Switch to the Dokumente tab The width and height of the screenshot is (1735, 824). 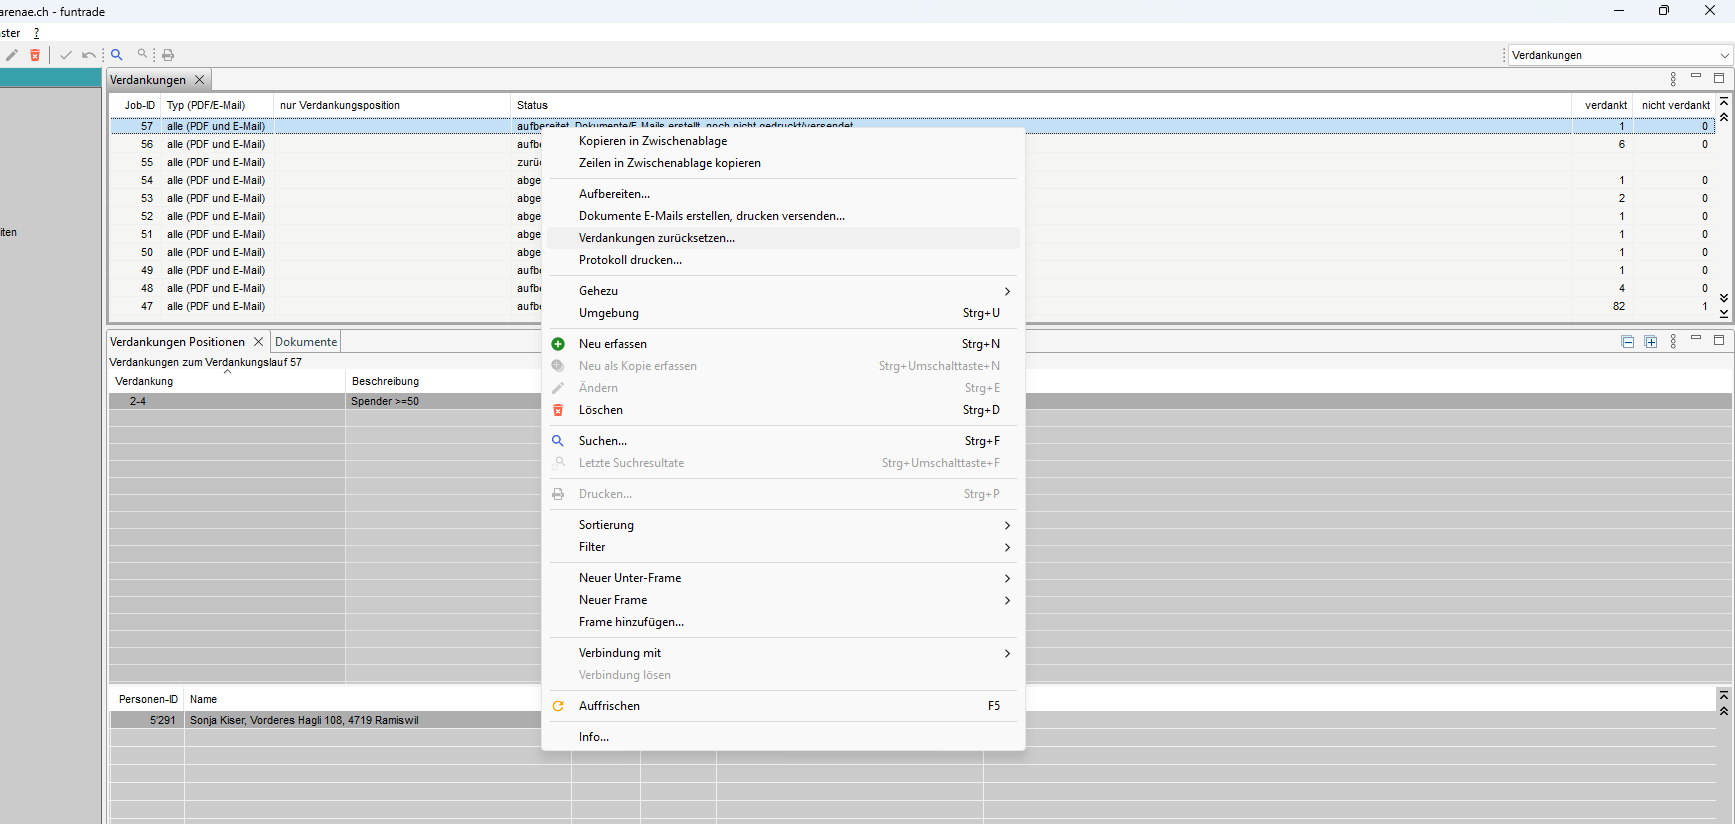[x=306, y=342]
